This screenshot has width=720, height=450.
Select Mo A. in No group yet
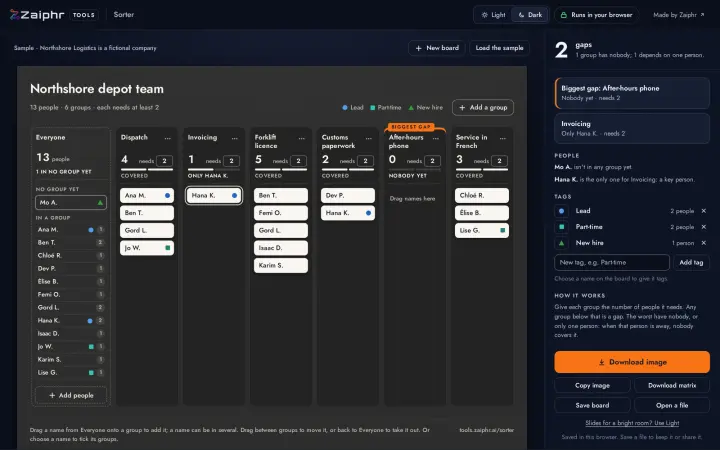[x=71, y=202]
